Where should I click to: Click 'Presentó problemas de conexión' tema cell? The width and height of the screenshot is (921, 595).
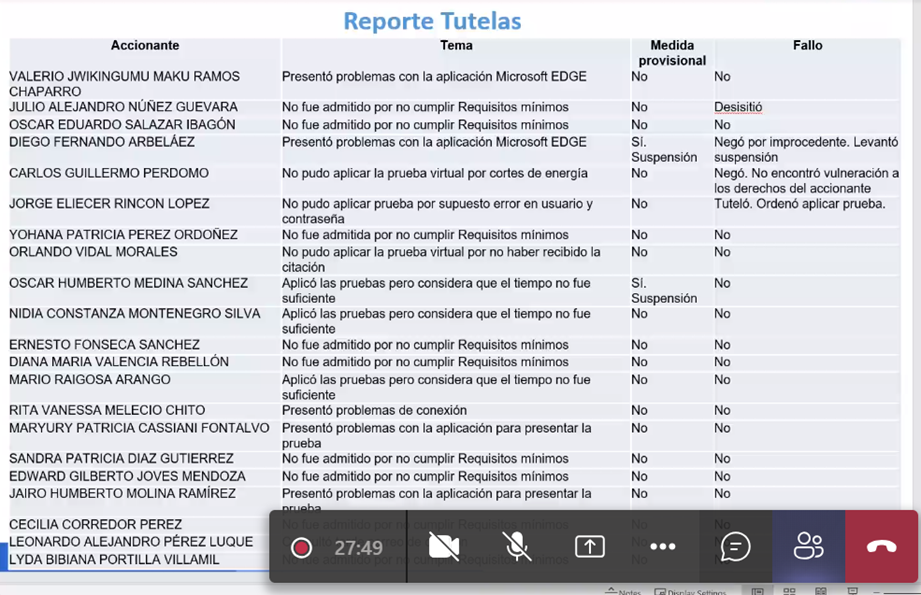click(x=375, y=410)
